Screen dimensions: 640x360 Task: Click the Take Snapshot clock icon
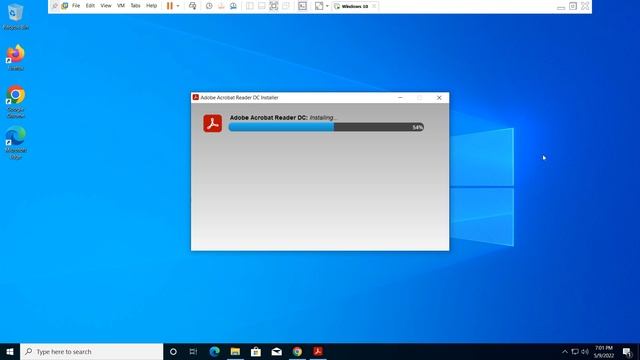coord(209,6)
